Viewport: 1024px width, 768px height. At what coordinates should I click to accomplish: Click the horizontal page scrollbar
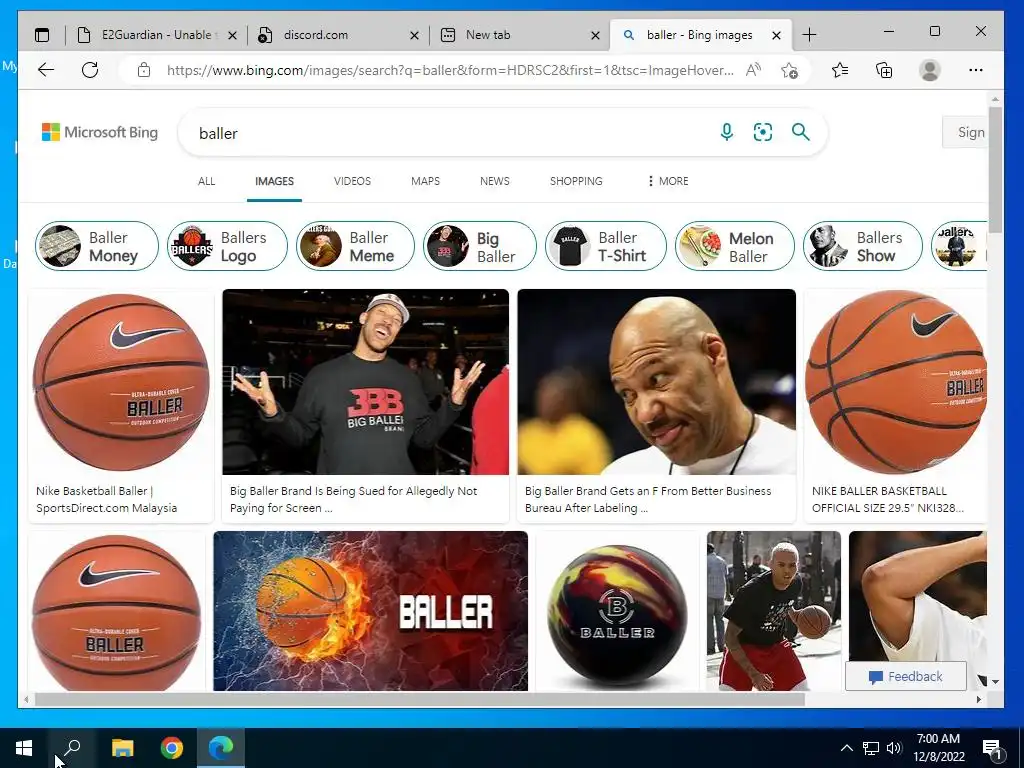[419, 699]
